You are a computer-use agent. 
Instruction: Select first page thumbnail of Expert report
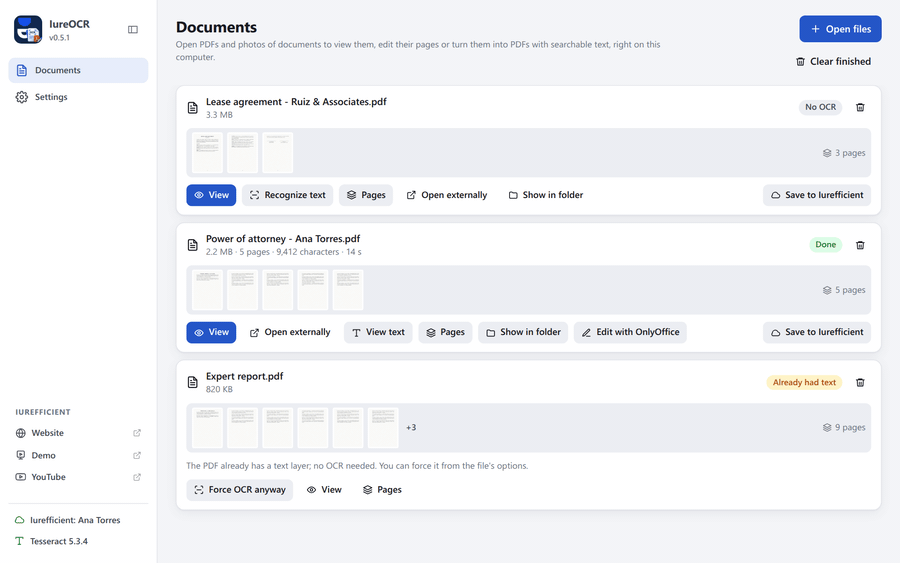point(207,428)
